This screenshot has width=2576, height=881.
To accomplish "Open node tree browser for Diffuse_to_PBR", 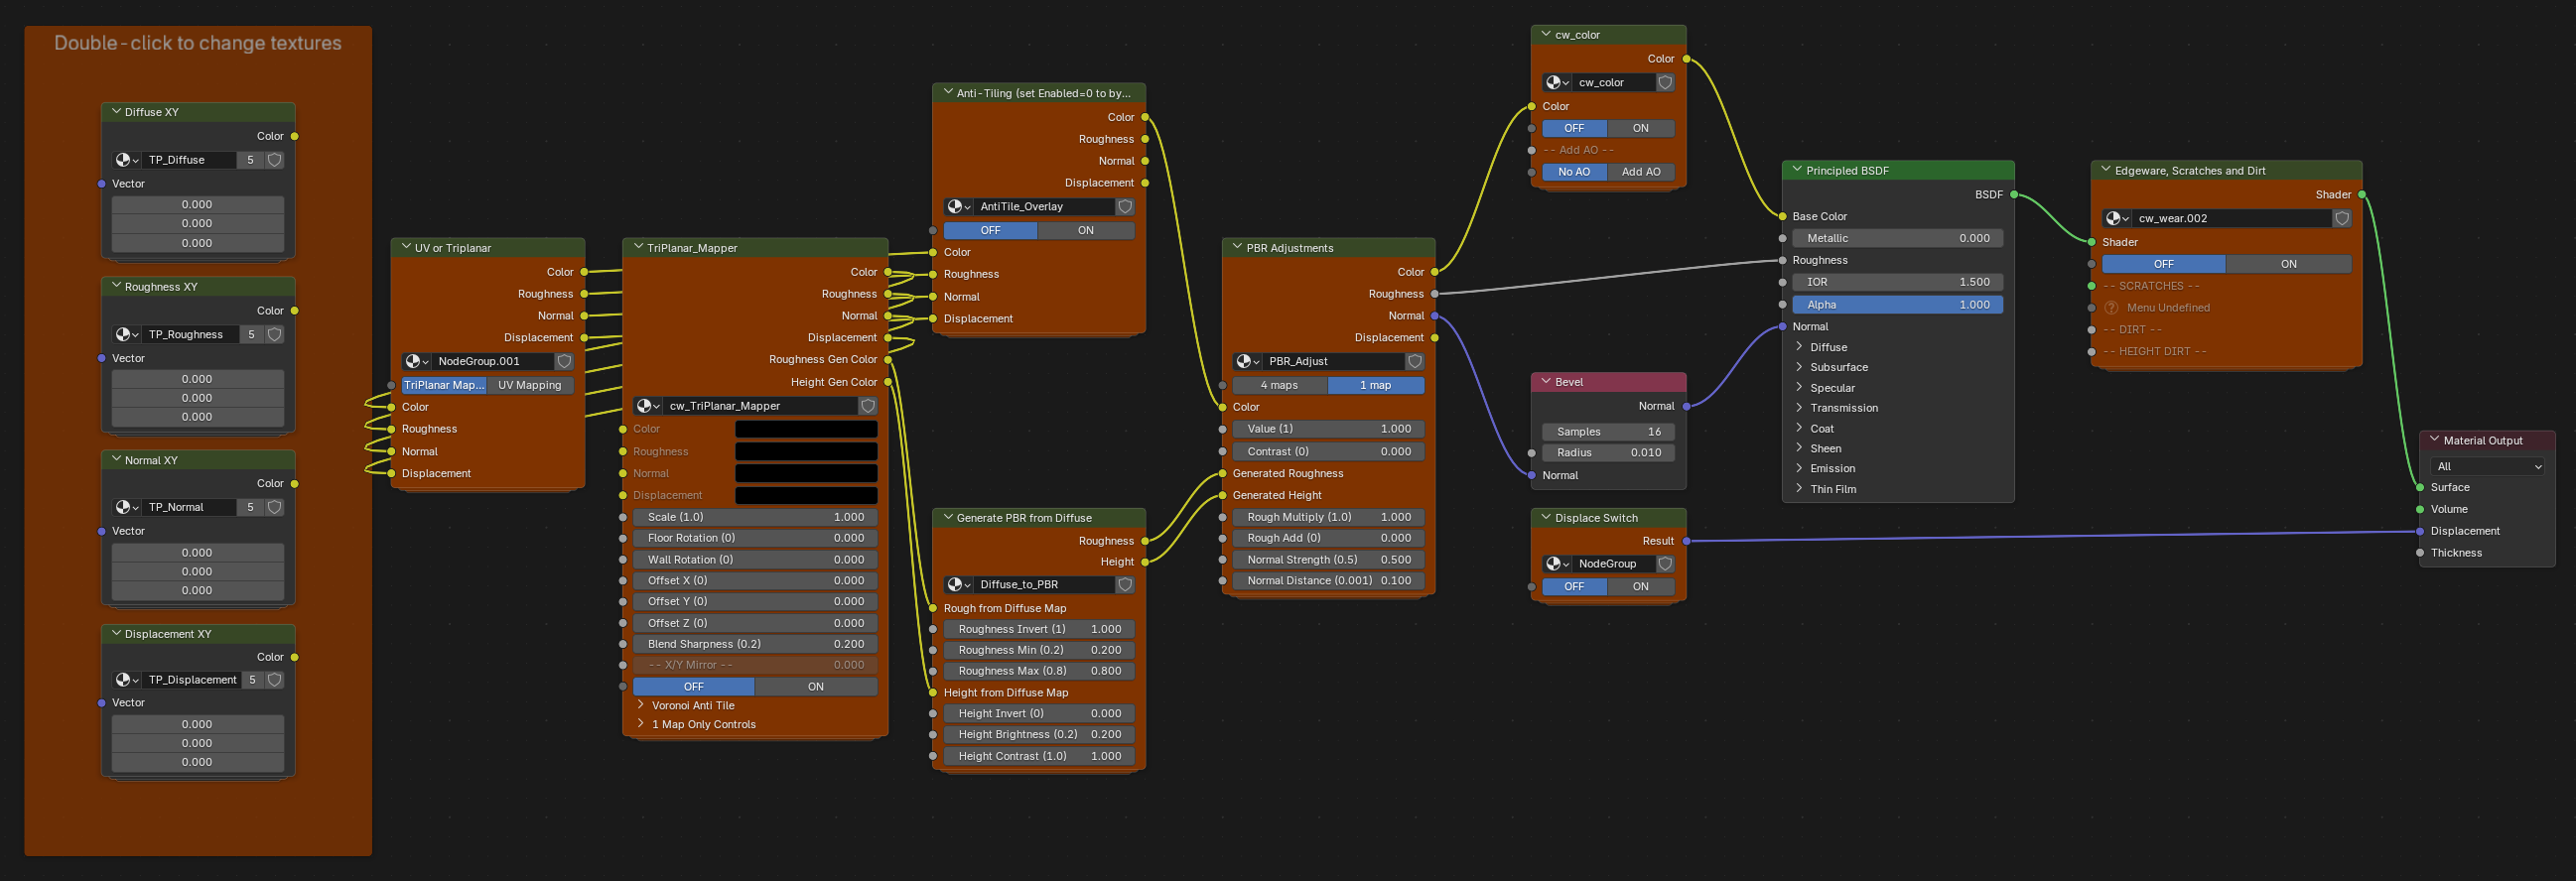I will click(959, 585).
